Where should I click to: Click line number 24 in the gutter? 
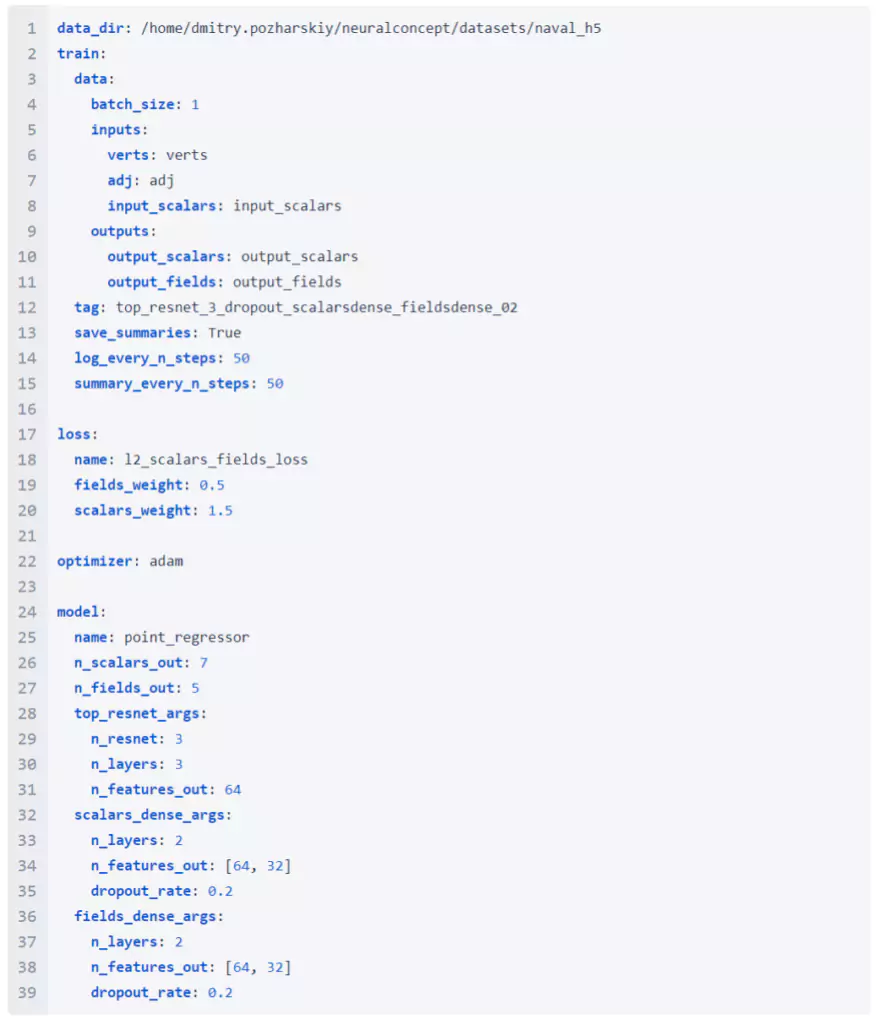coord(27,612)
